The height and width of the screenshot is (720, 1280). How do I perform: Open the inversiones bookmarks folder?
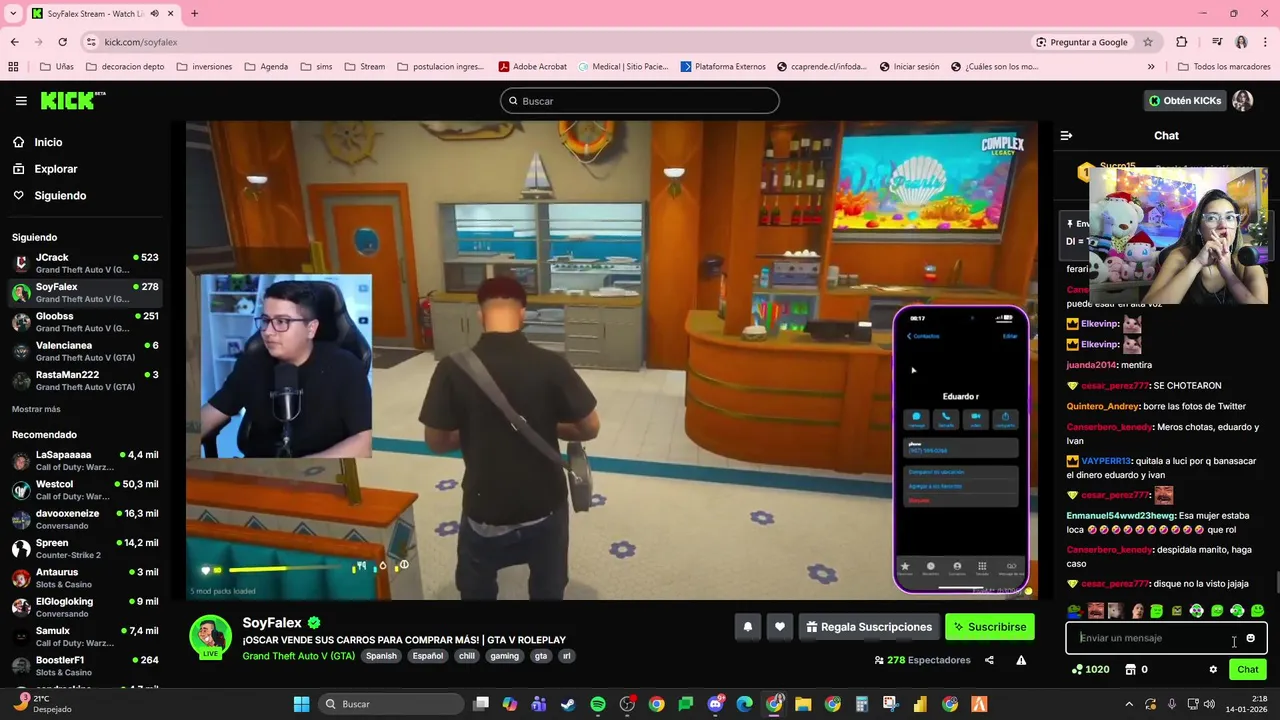(x=204, y=67)
